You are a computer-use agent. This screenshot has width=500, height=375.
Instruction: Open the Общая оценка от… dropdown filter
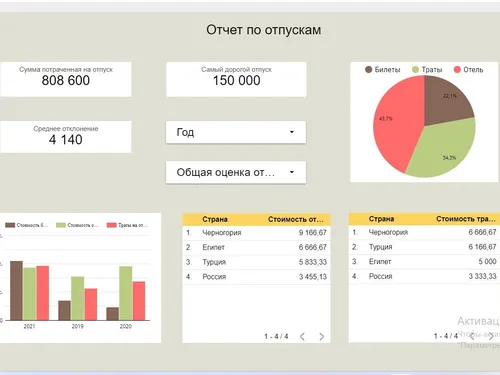236,172
